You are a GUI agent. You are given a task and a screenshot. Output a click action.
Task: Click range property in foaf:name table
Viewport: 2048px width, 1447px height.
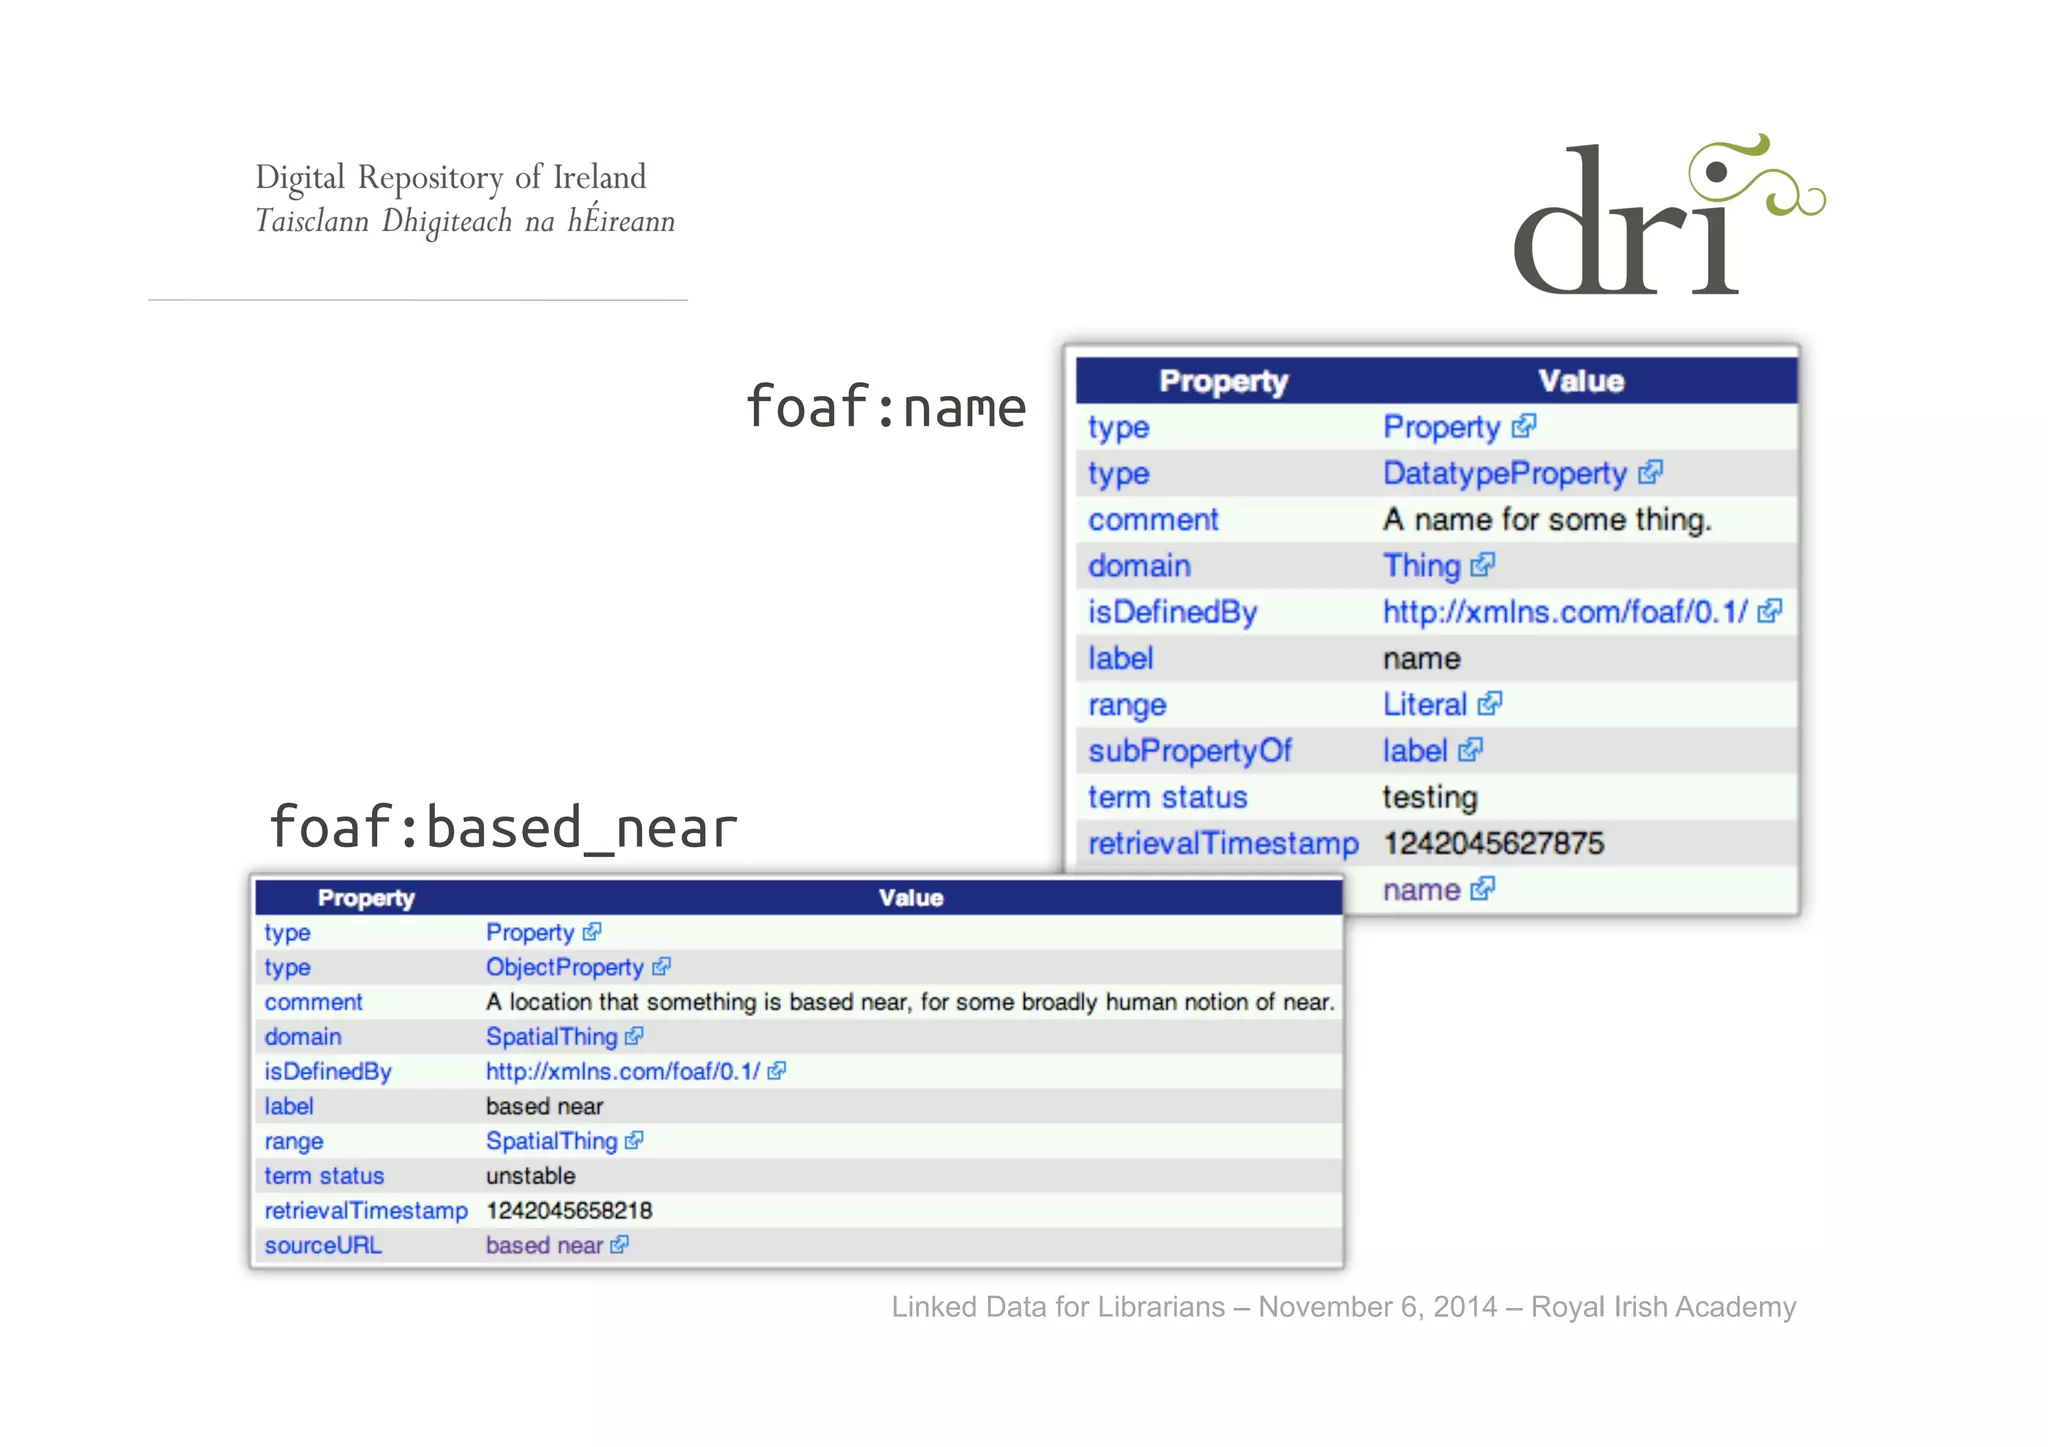1127,706
